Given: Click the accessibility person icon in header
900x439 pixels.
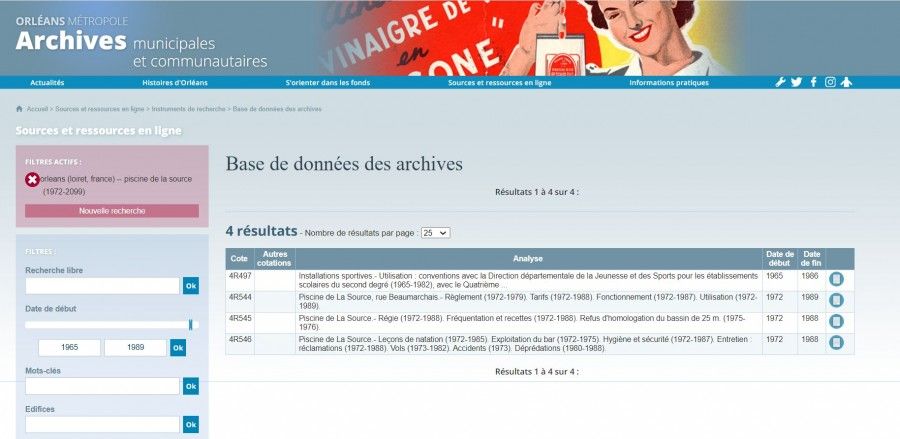Looking at the screenshot, I should point(846,82).
